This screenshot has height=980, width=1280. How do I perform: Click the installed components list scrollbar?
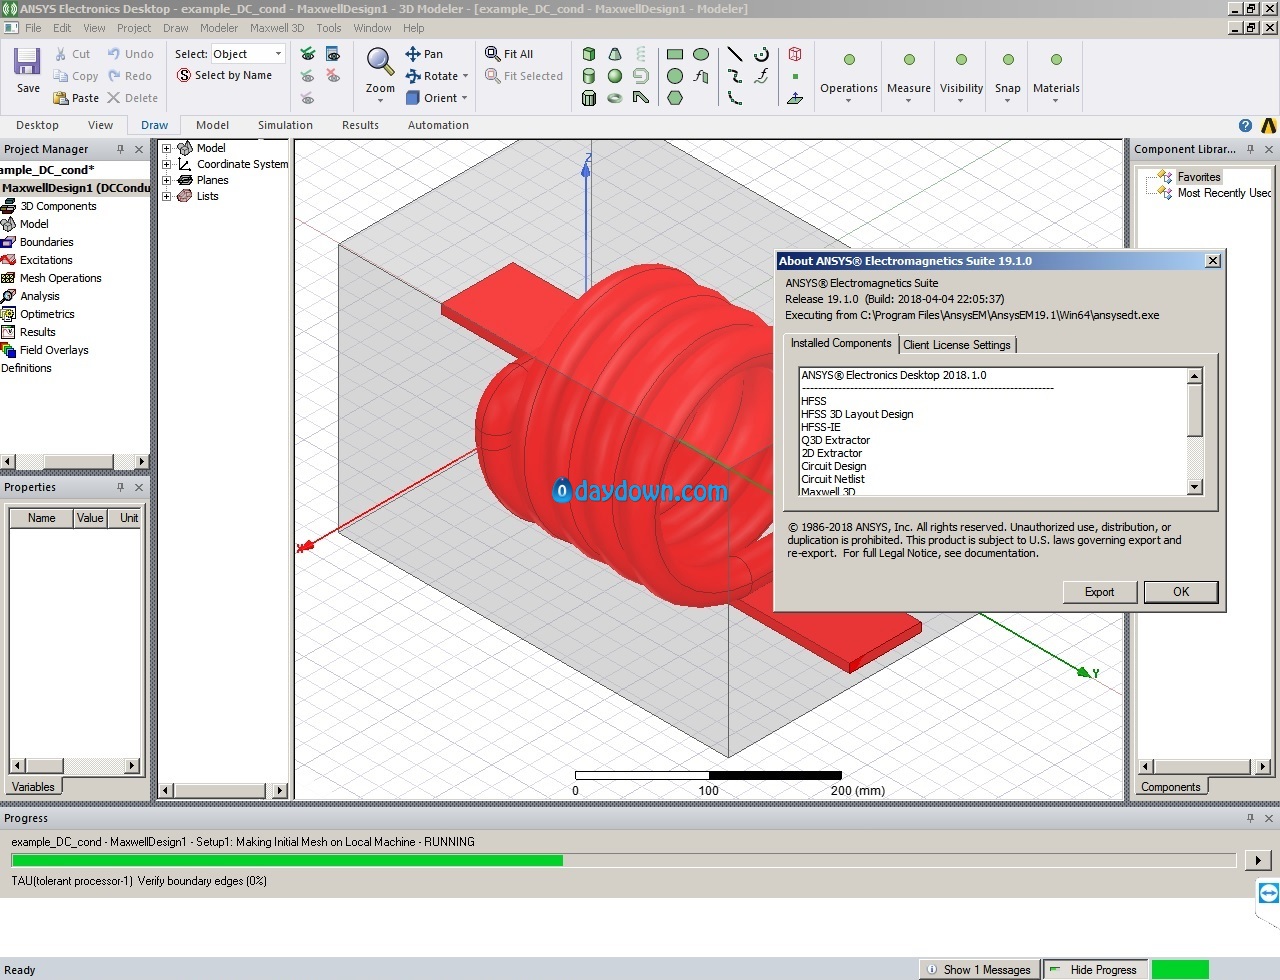point(1194,431)
